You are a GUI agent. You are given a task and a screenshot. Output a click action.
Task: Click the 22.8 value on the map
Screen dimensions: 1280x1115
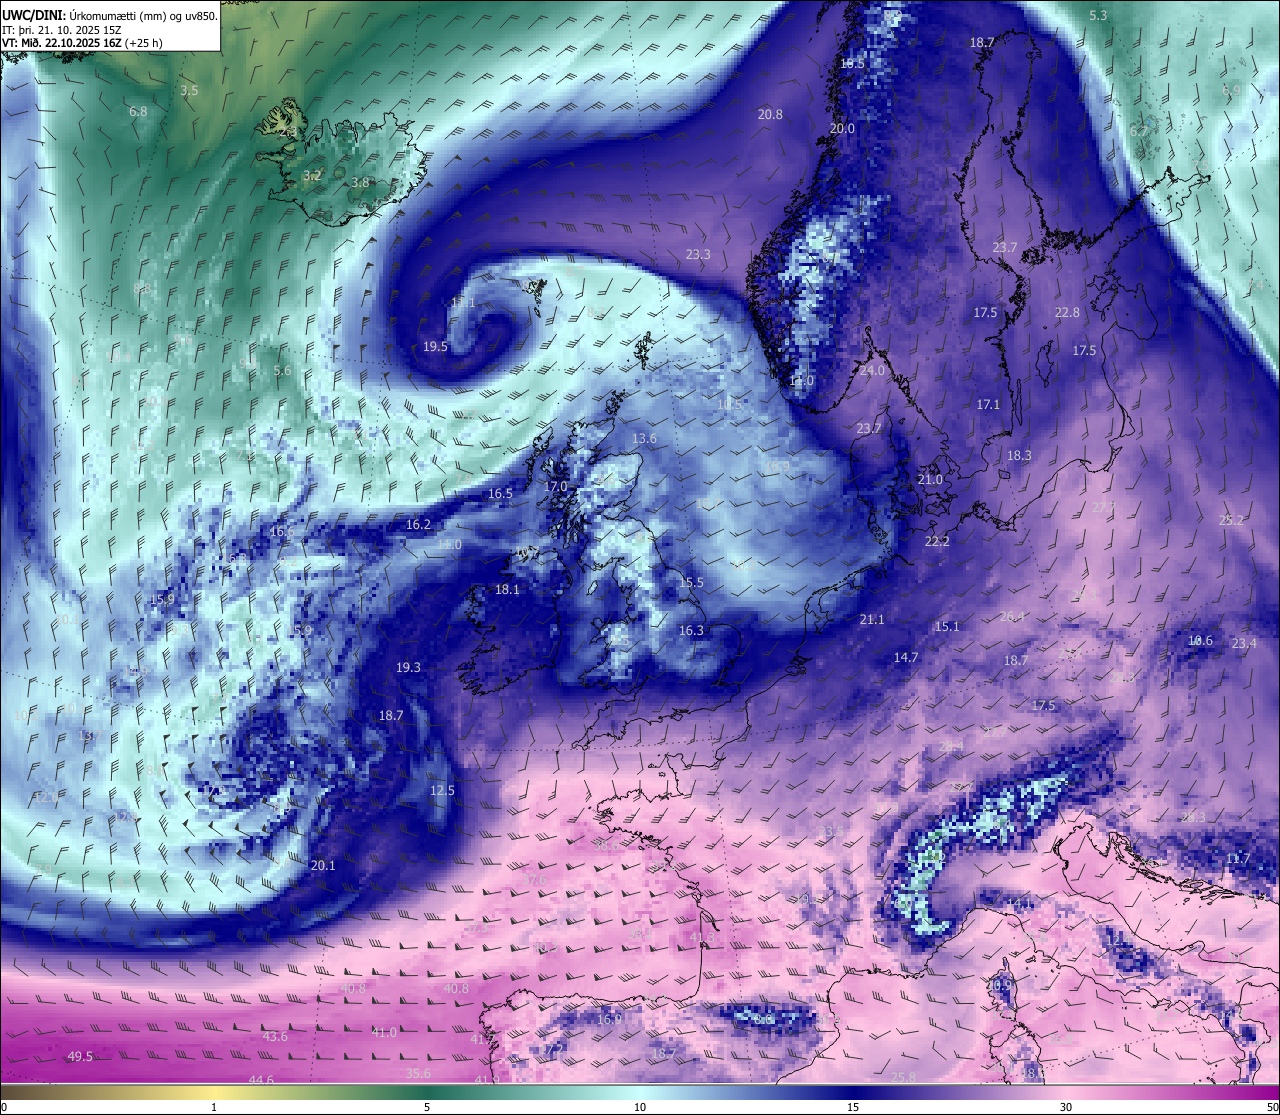[1067, 313]
